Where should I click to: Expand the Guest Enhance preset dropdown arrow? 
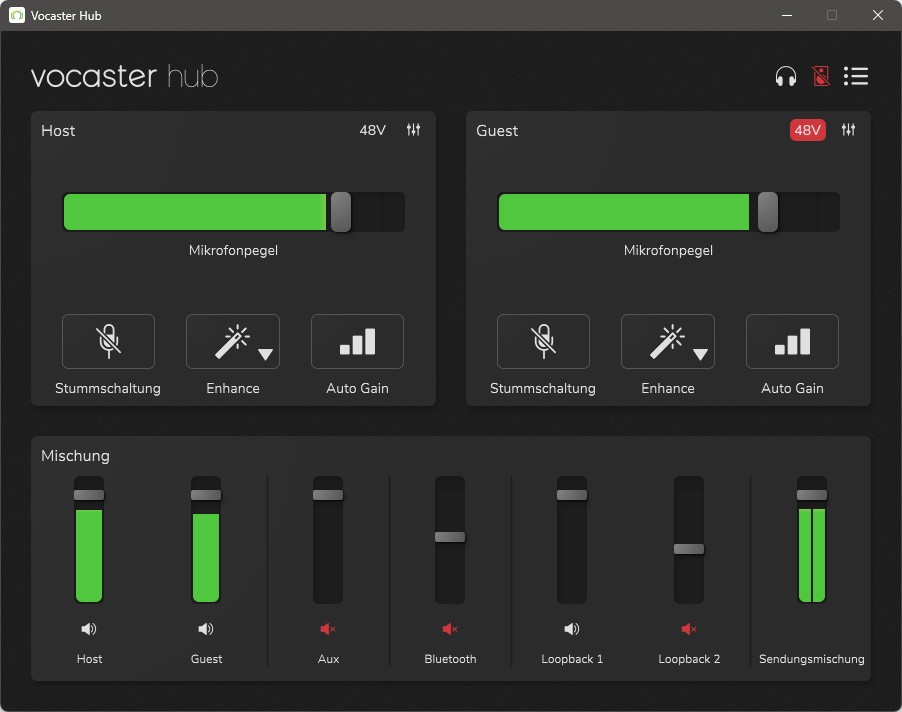click(700, 354)
